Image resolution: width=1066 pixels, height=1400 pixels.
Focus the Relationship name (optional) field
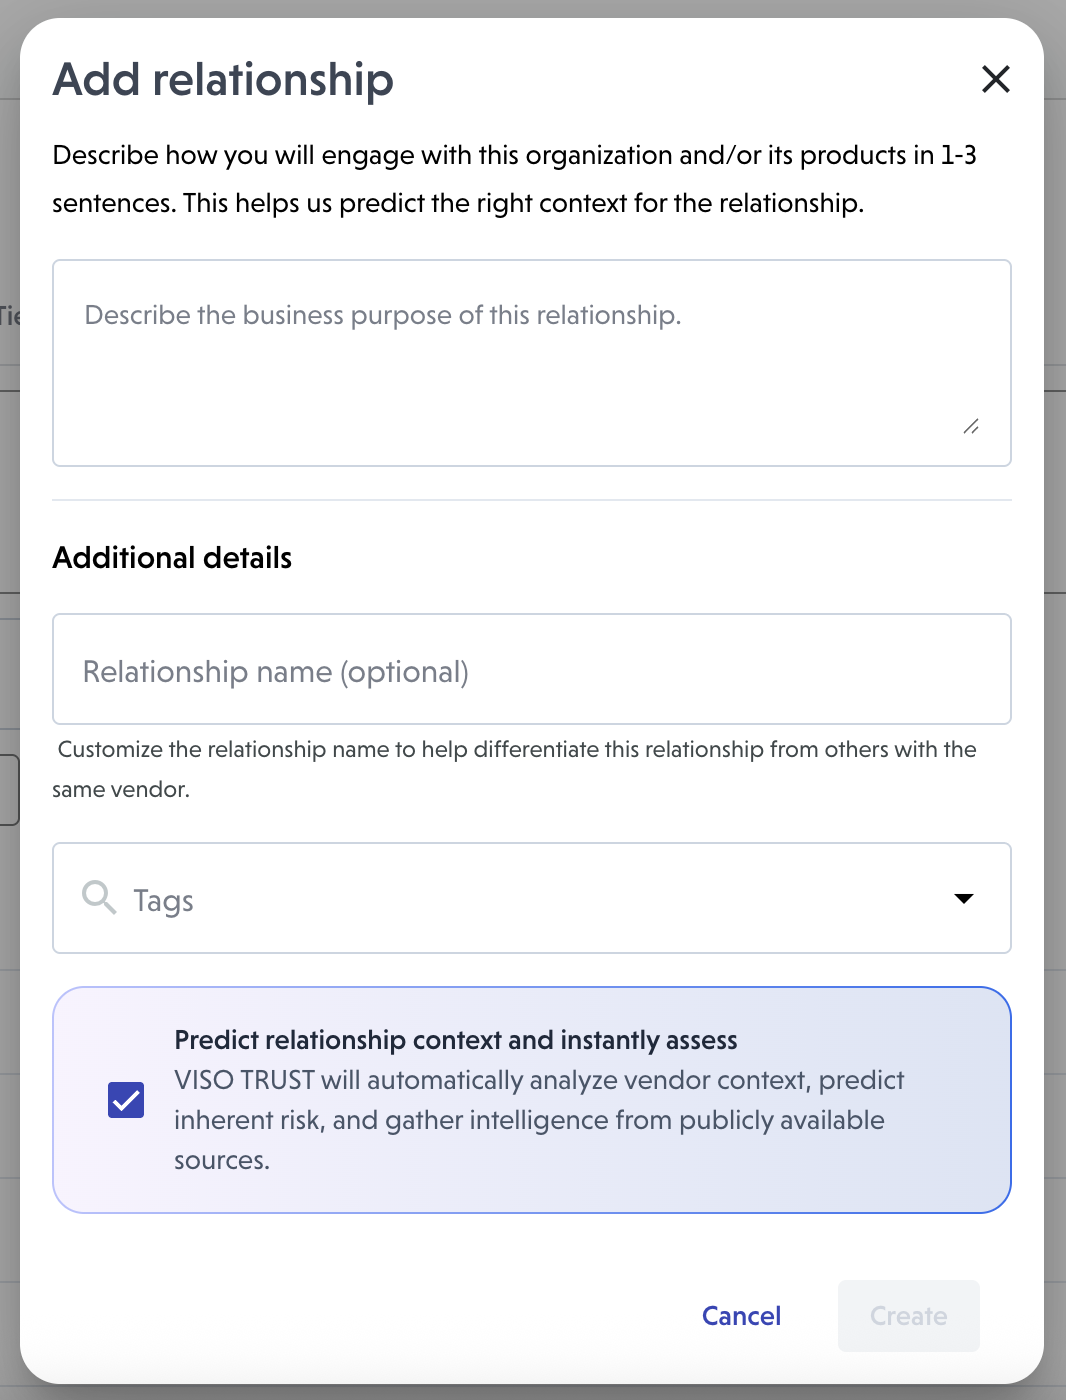[x=530, y=670]
